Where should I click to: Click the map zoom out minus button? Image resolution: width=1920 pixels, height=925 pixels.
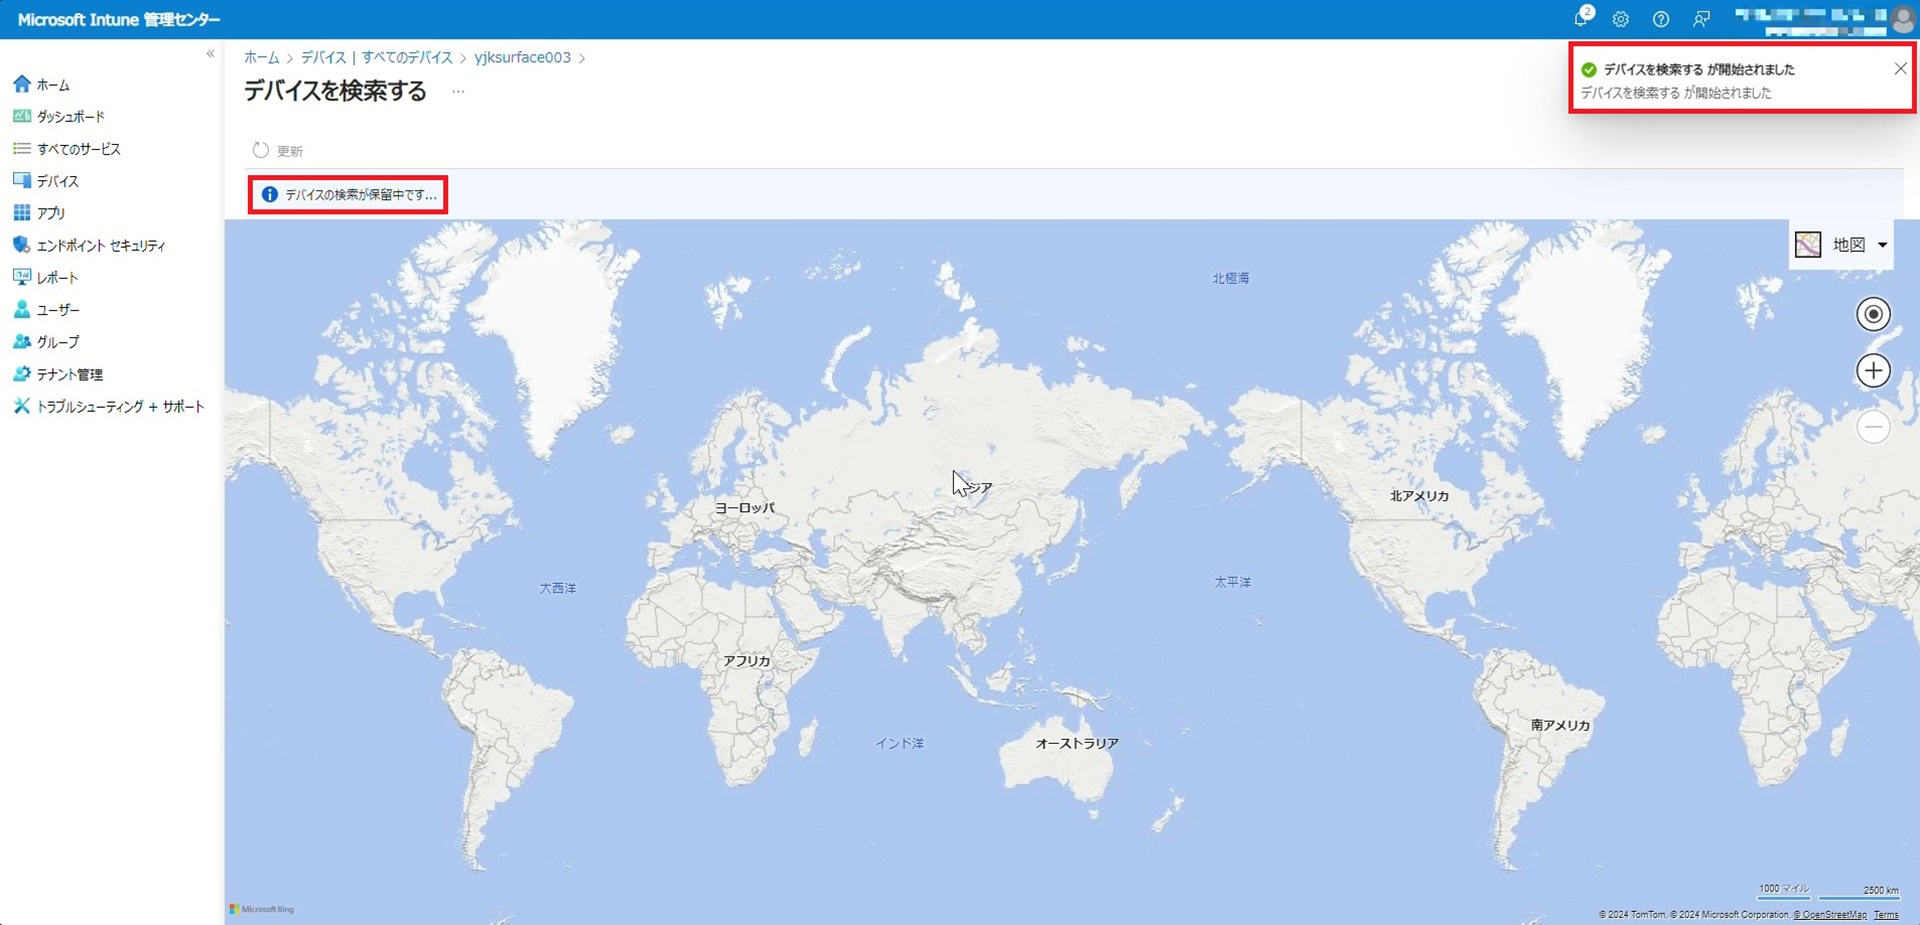[x=1873, y=427]
